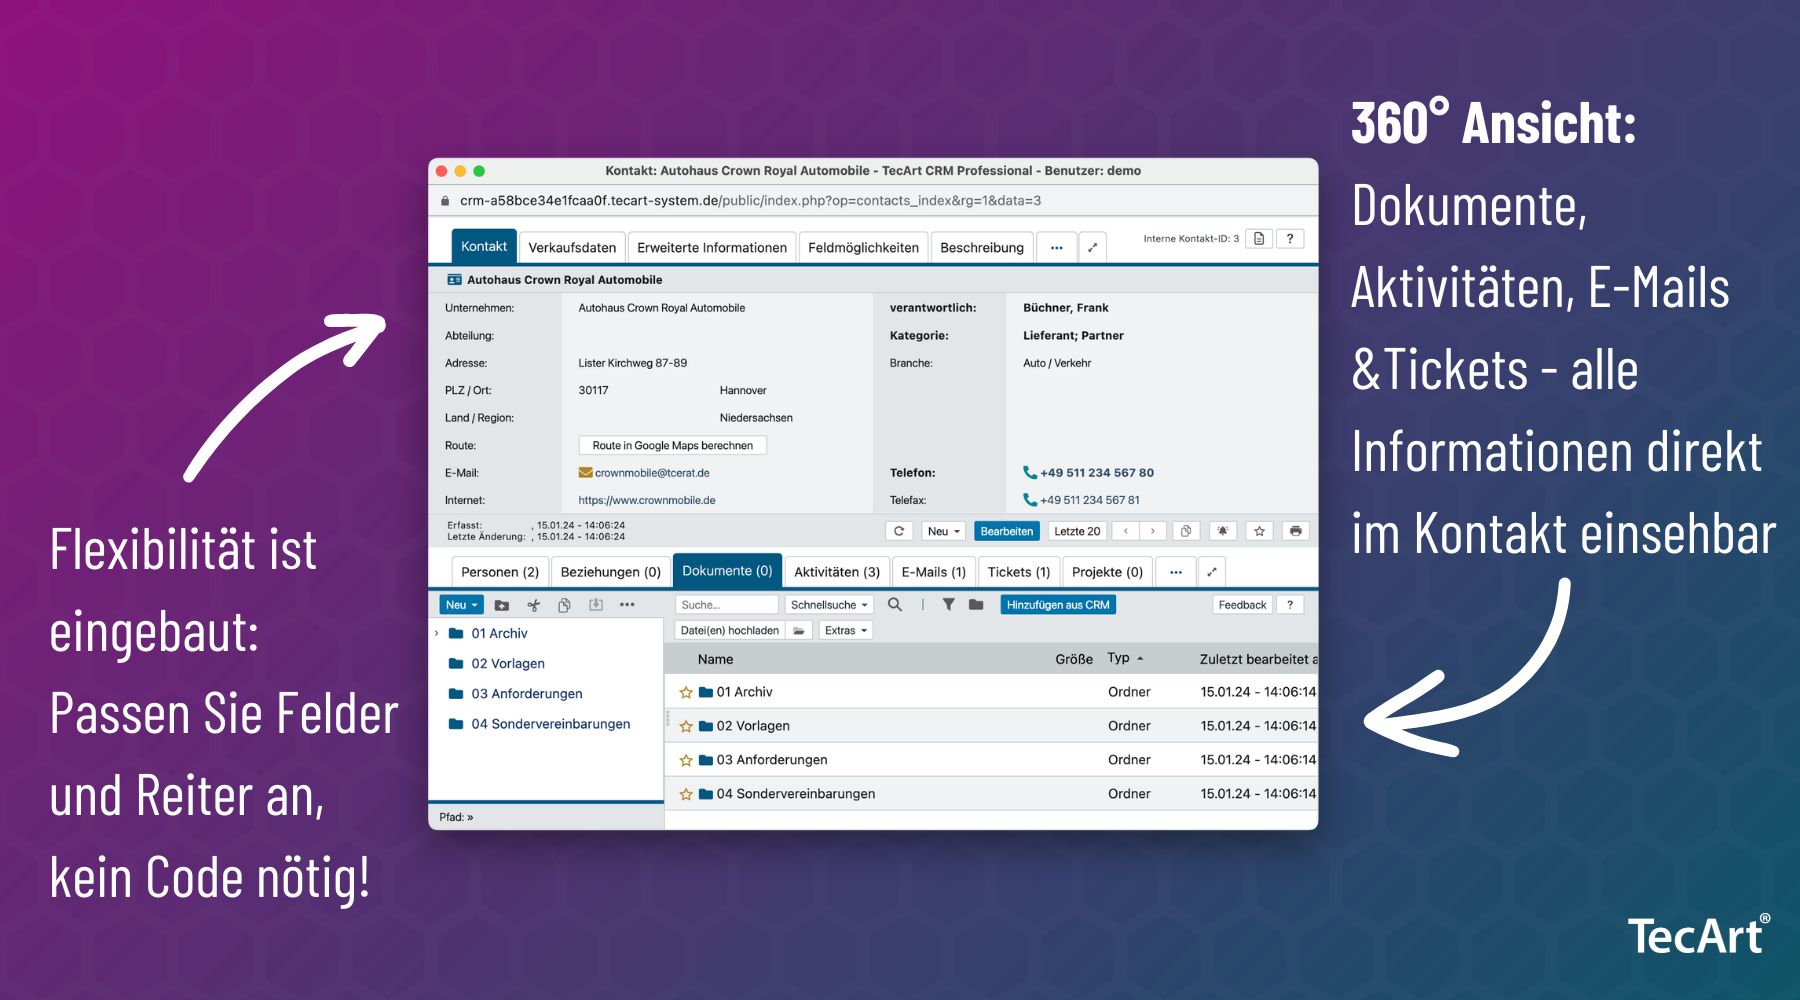Click Route in Google Maps berechnen
1800x1000 pixels.
[672, 445]
